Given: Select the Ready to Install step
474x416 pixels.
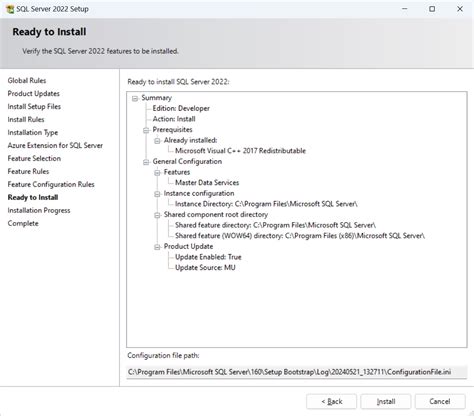Looking at the screenshot, I should tap(33, 198).
